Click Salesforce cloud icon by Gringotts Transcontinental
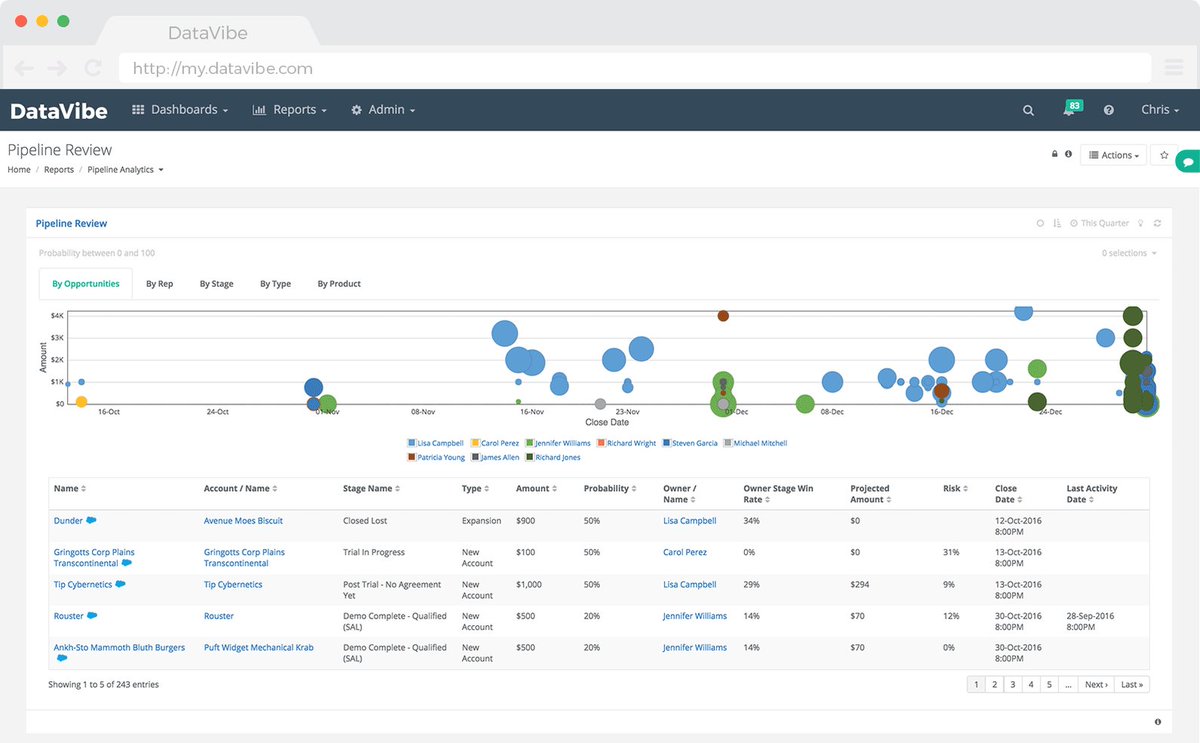The image size is (1200, 743). click(x=127, y=563)
